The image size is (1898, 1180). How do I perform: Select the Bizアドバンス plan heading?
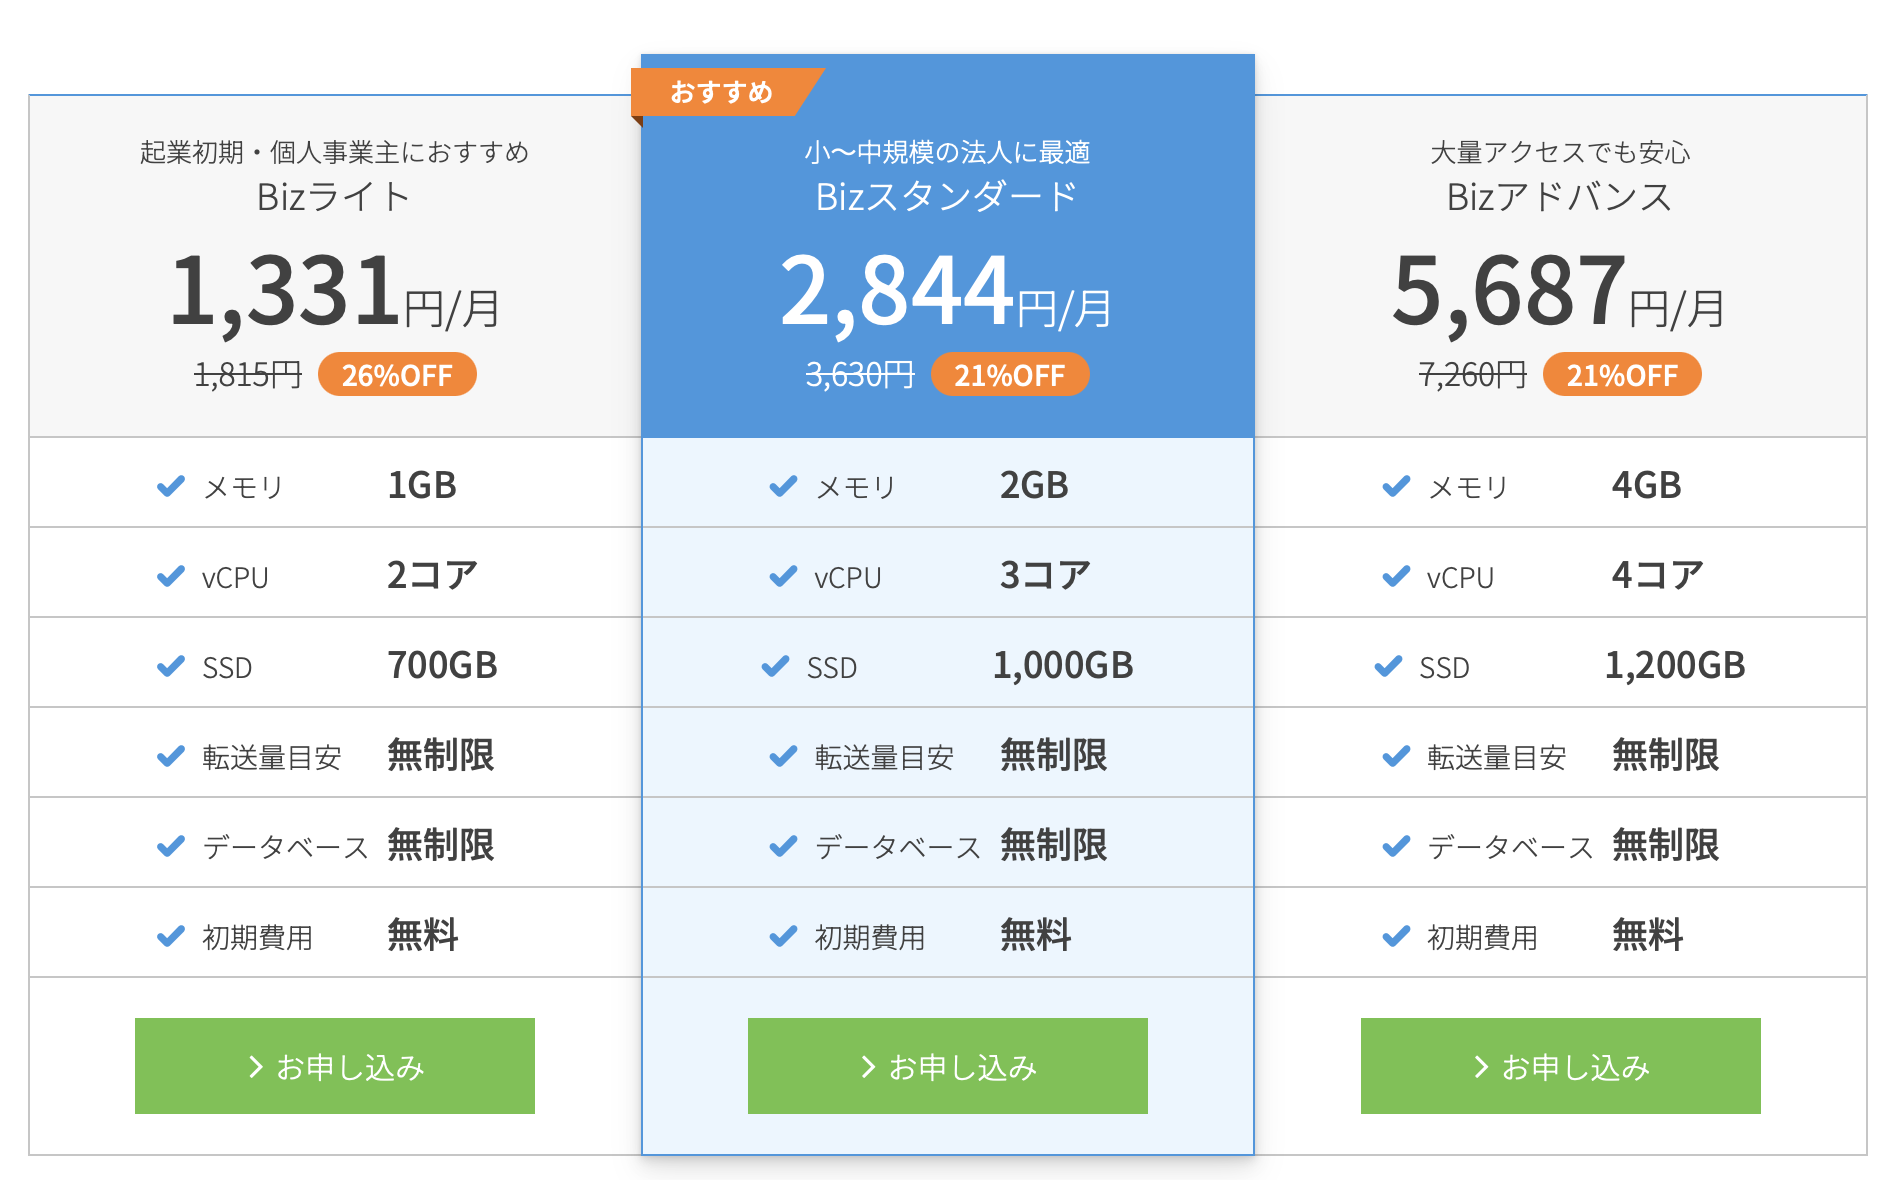[1559, 197]
